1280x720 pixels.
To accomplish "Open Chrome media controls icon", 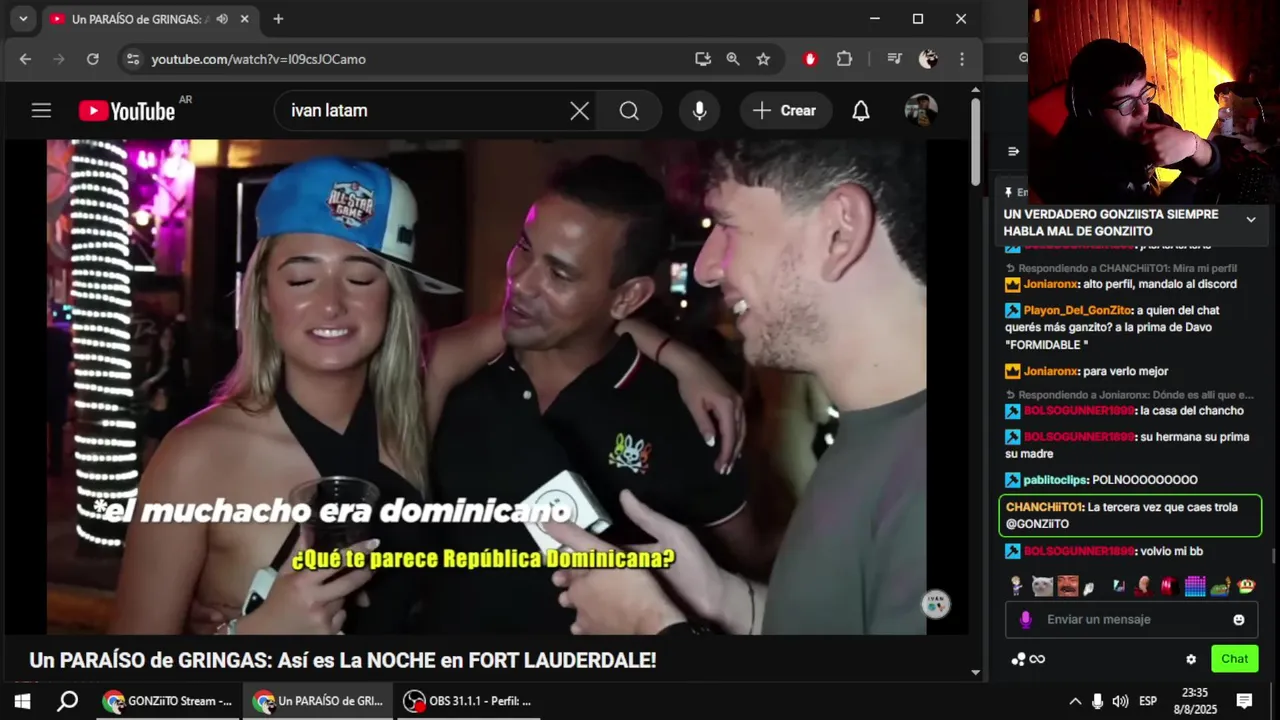I will (894, 59).
